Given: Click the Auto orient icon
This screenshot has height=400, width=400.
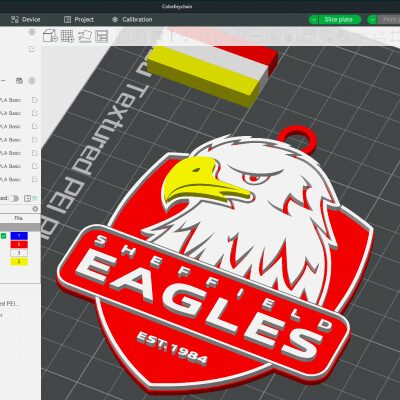Looking at the screenshot, I should point(85,36).
